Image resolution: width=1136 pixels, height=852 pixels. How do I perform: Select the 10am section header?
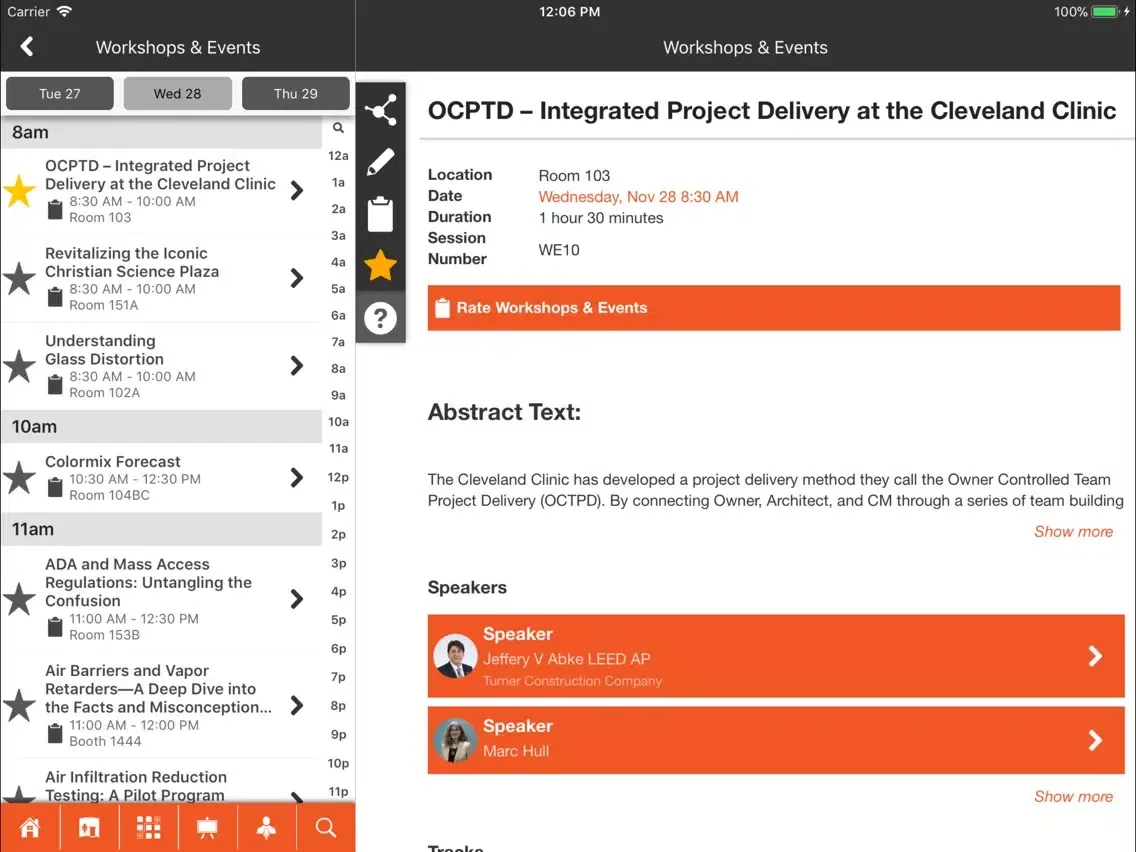pos(162,427)
